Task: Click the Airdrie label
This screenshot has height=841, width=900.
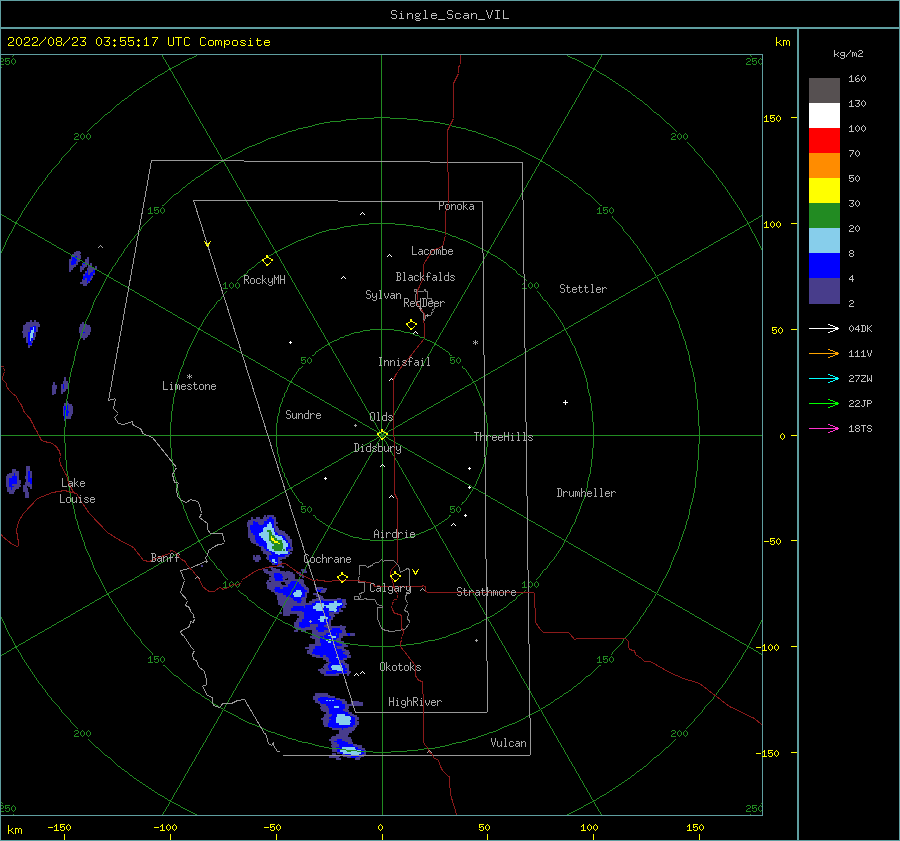Action: [394, 534]
